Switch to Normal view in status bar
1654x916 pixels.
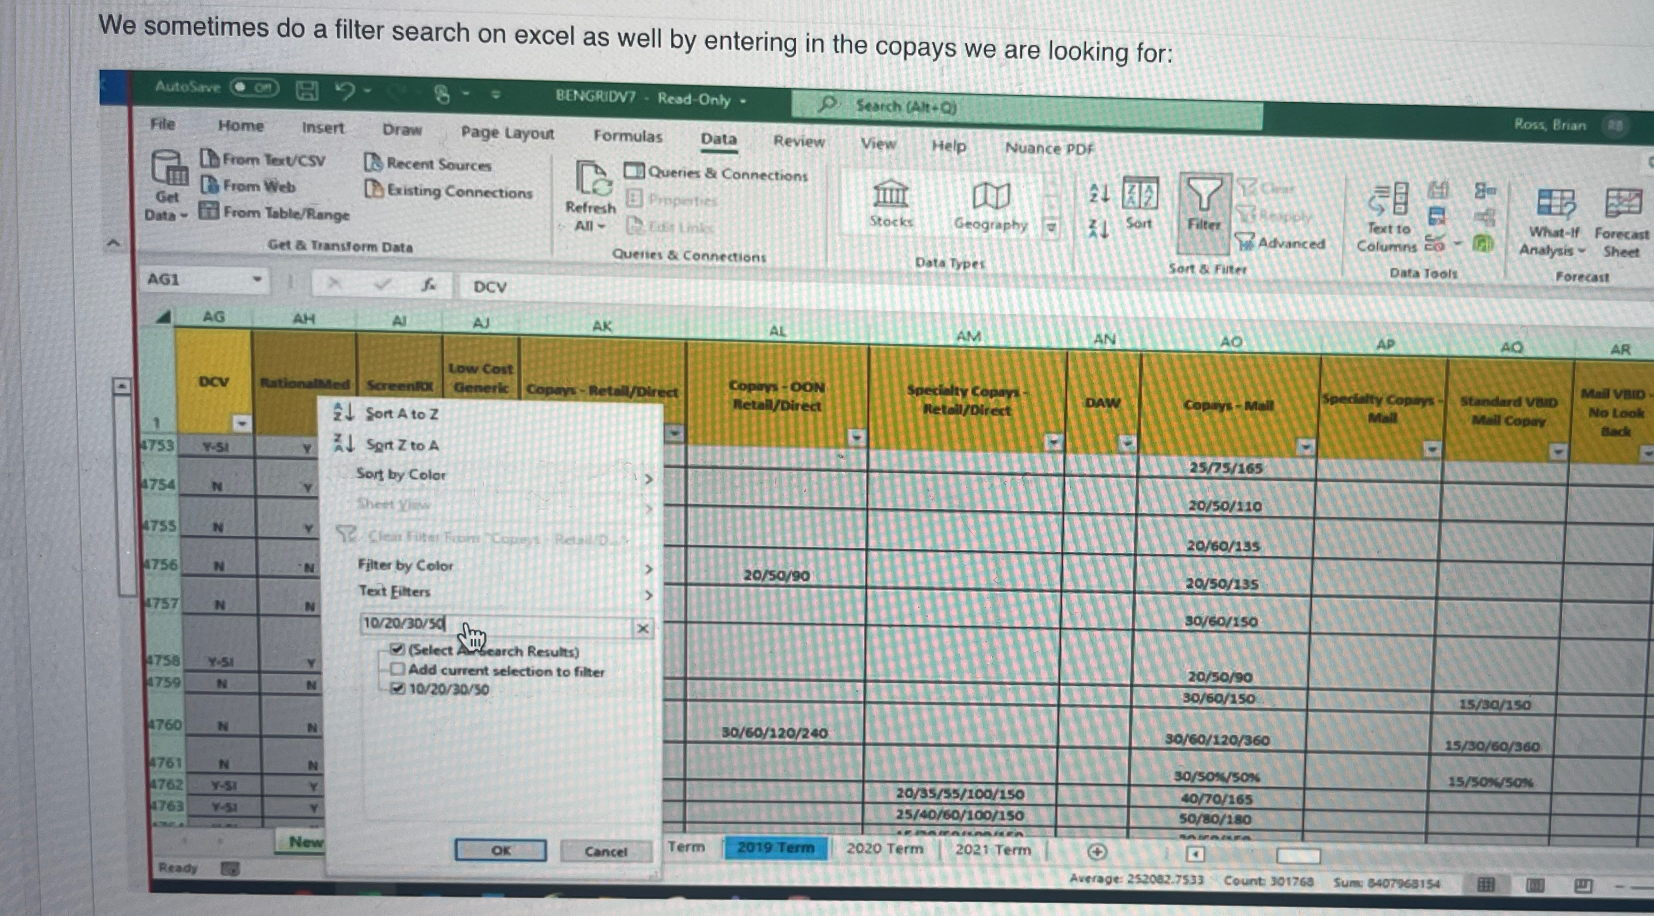1486,884
